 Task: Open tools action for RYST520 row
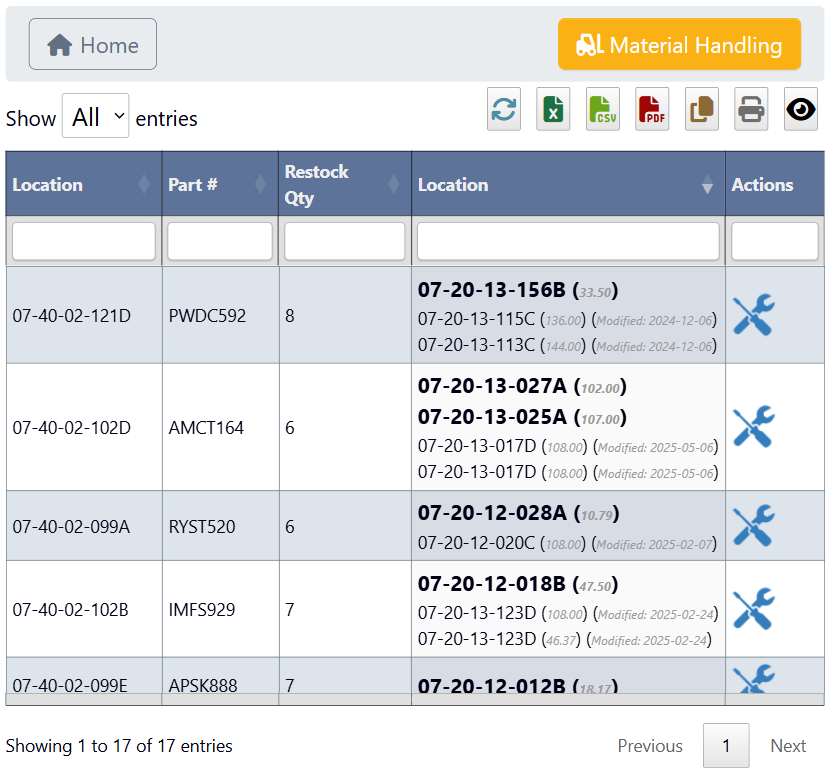point(754,526)
